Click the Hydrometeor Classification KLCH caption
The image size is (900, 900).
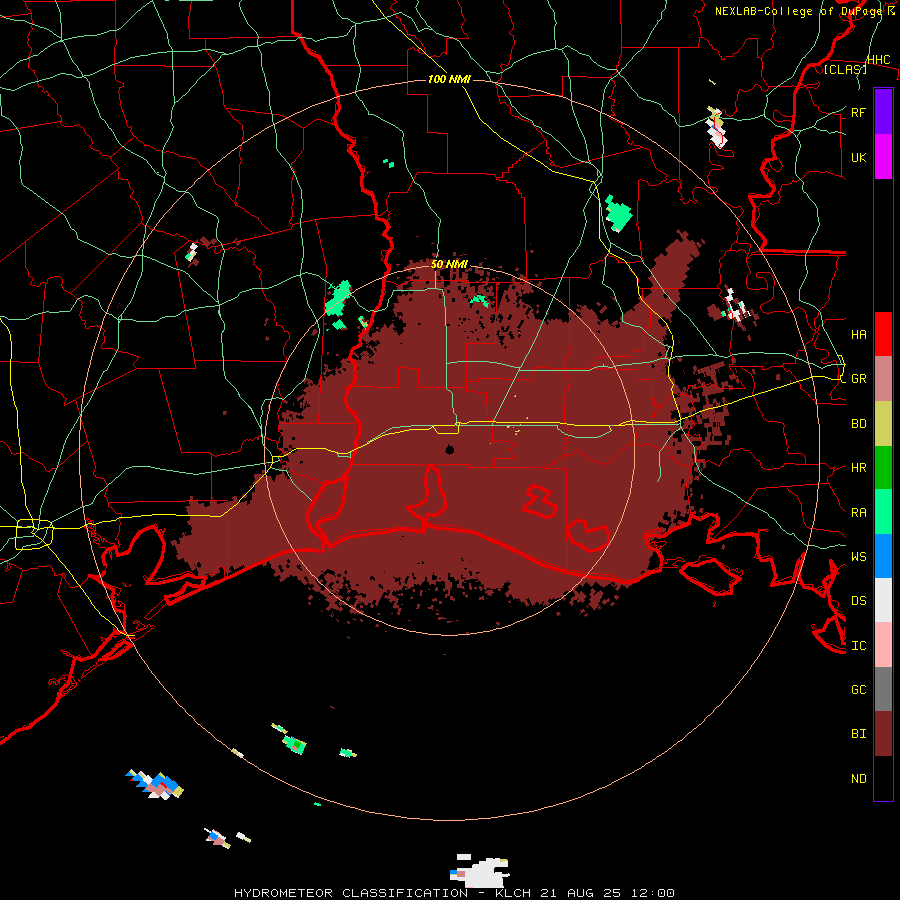tap(454, 893)
